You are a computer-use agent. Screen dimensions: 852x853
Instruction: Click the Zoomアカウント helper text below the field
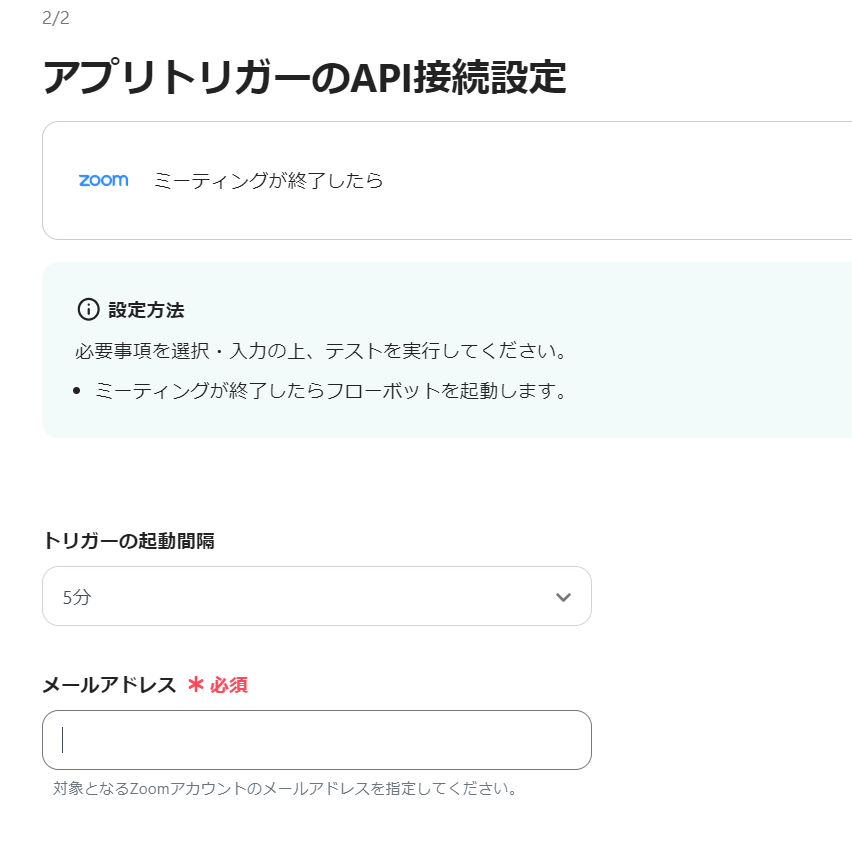click(x=286, y=788)
